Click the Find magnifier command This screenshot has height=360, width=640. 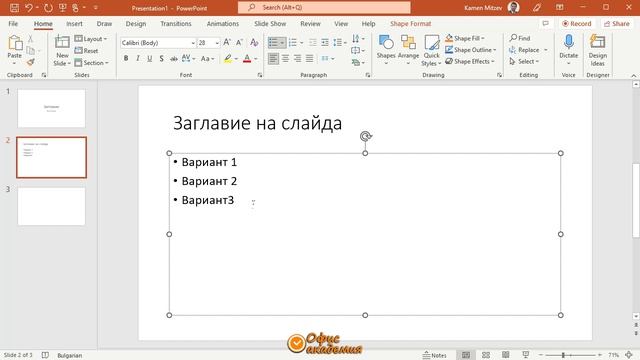520,38
